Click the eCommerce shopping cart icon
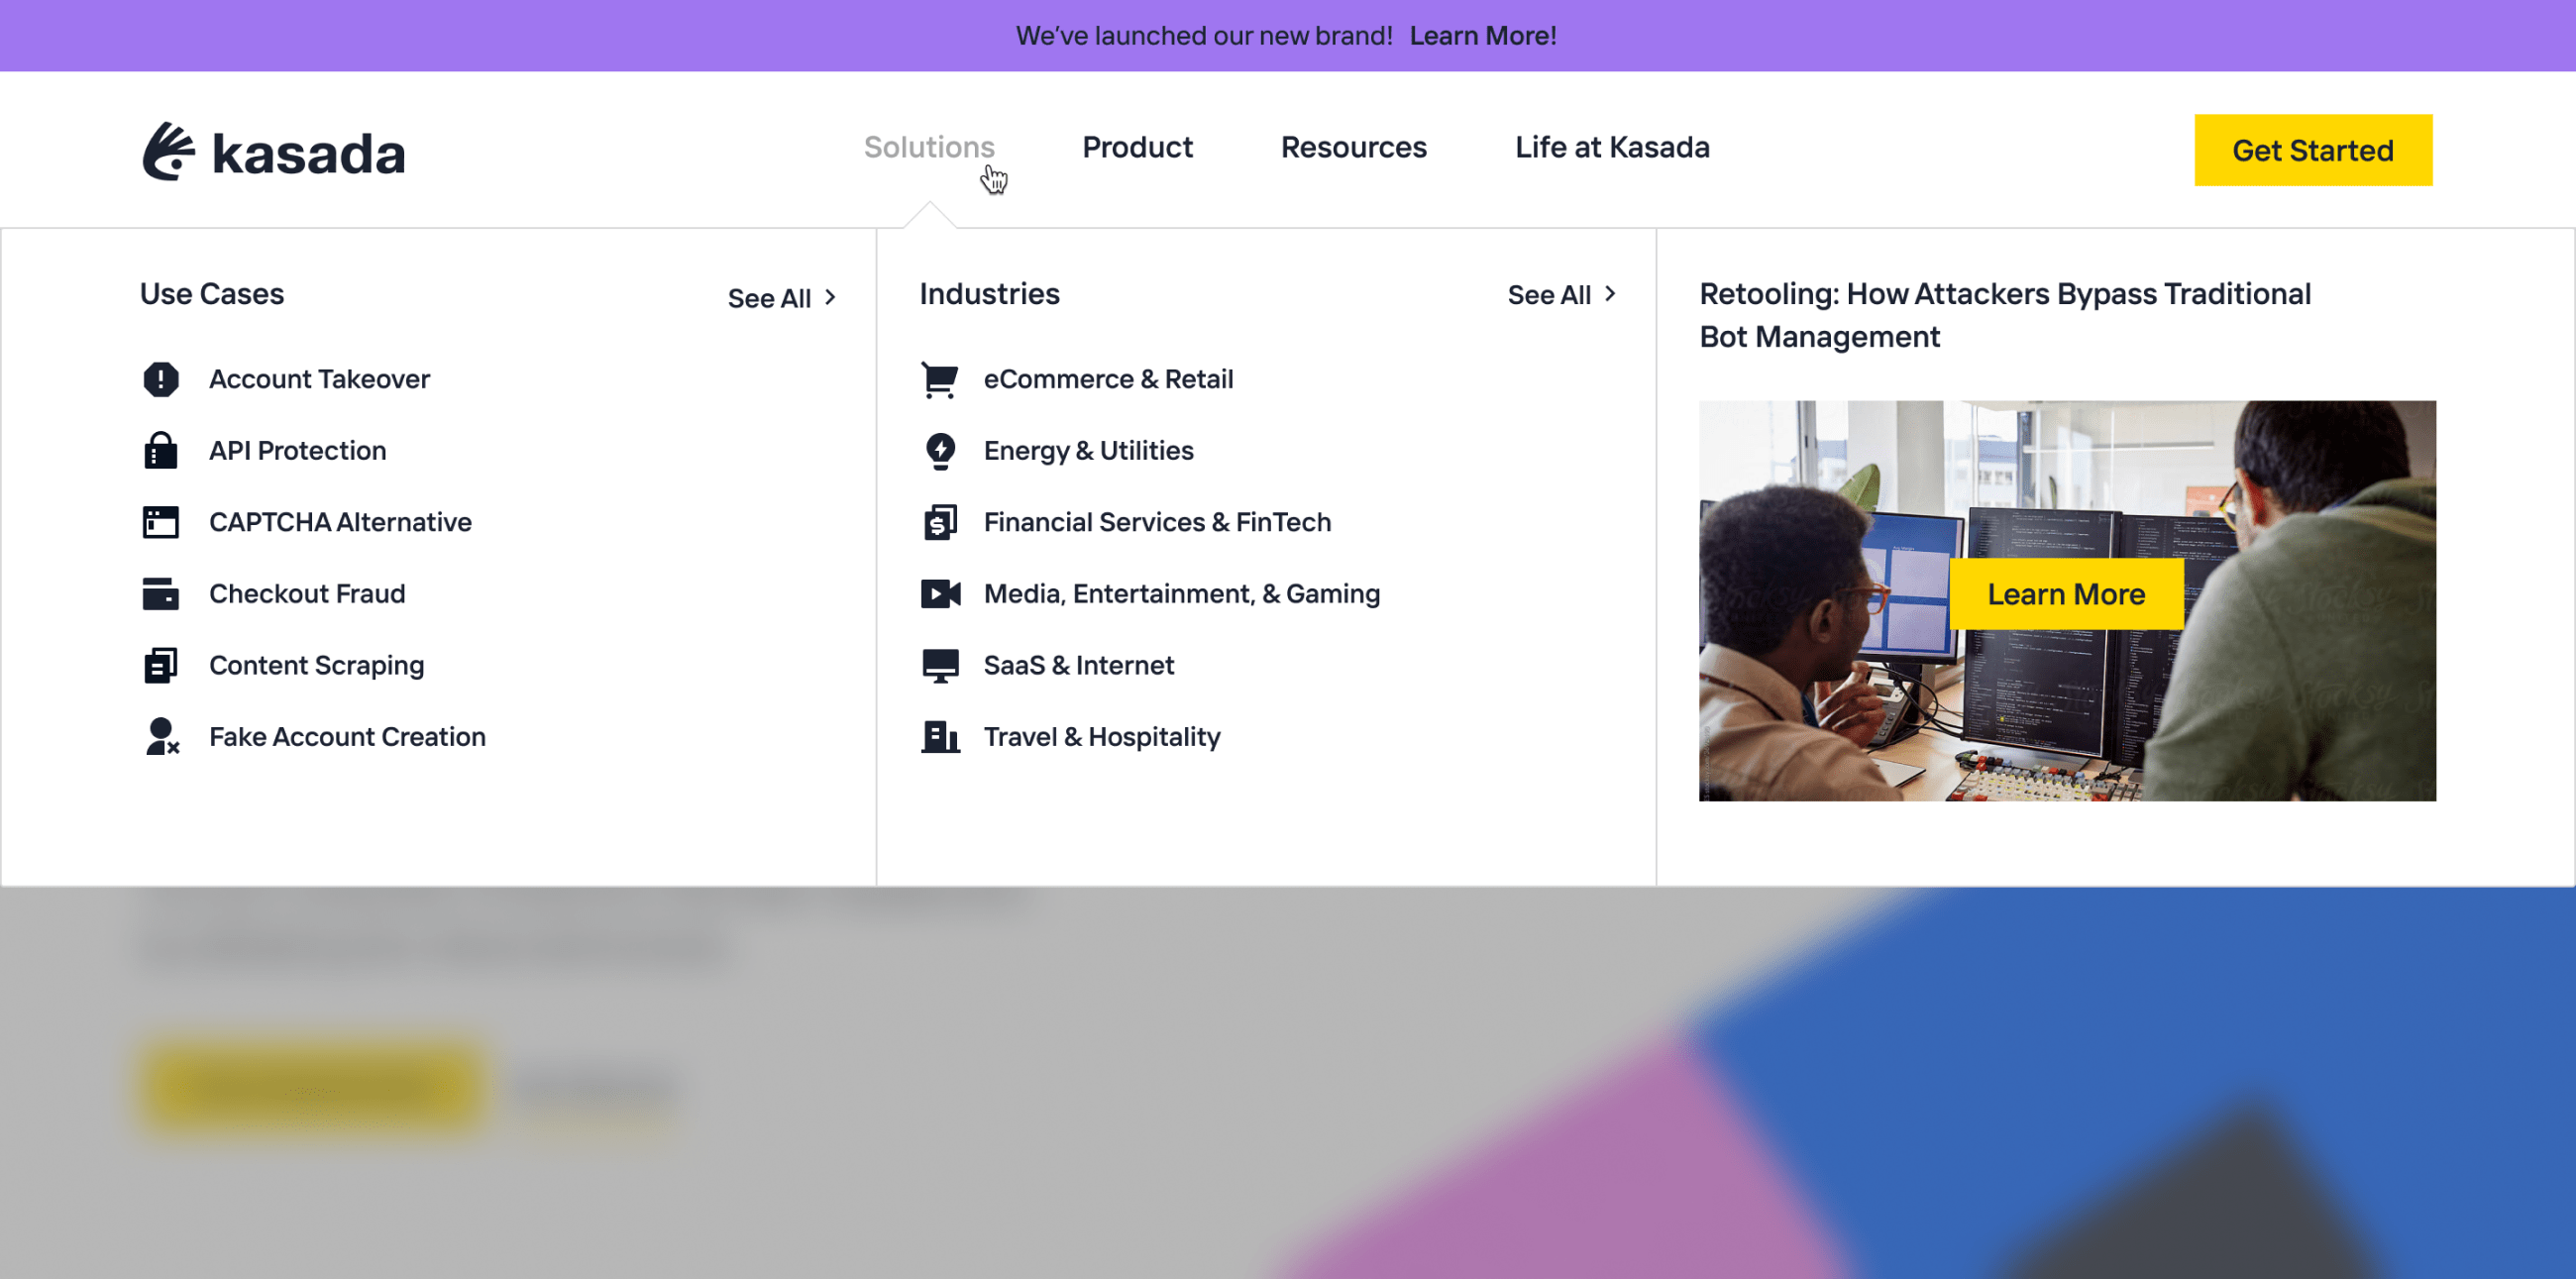2576x1279 pixels. [939, 379]
